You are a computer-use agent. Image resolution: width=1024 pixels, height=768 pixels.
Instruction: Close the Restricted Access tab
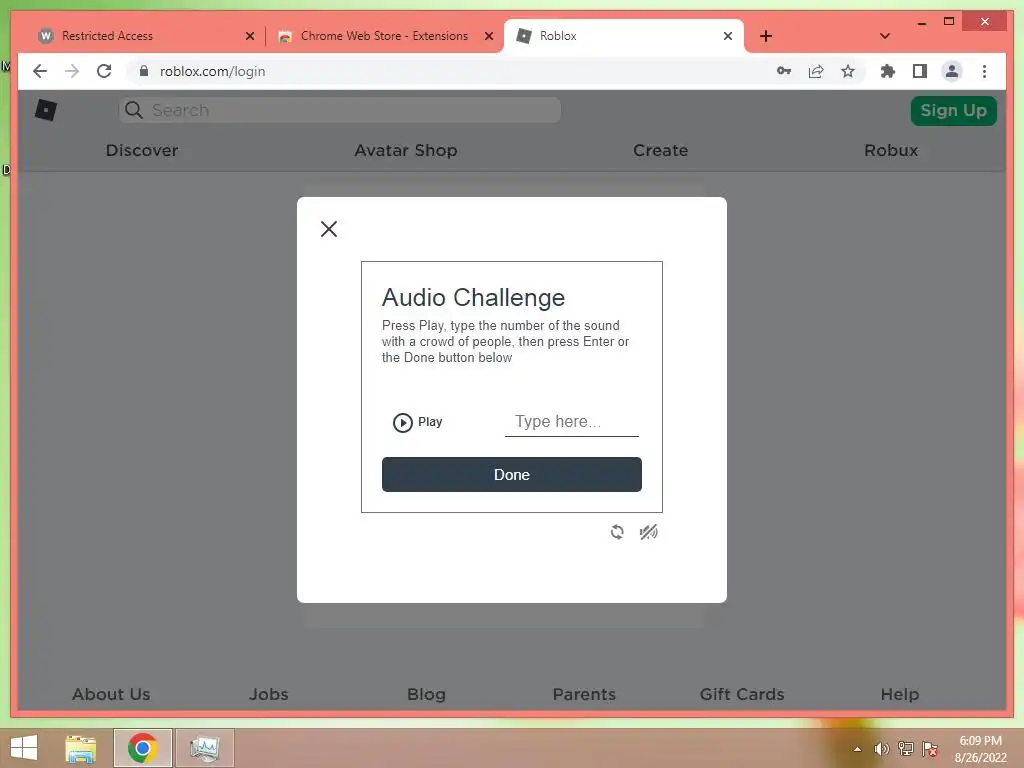click(249, 36)
